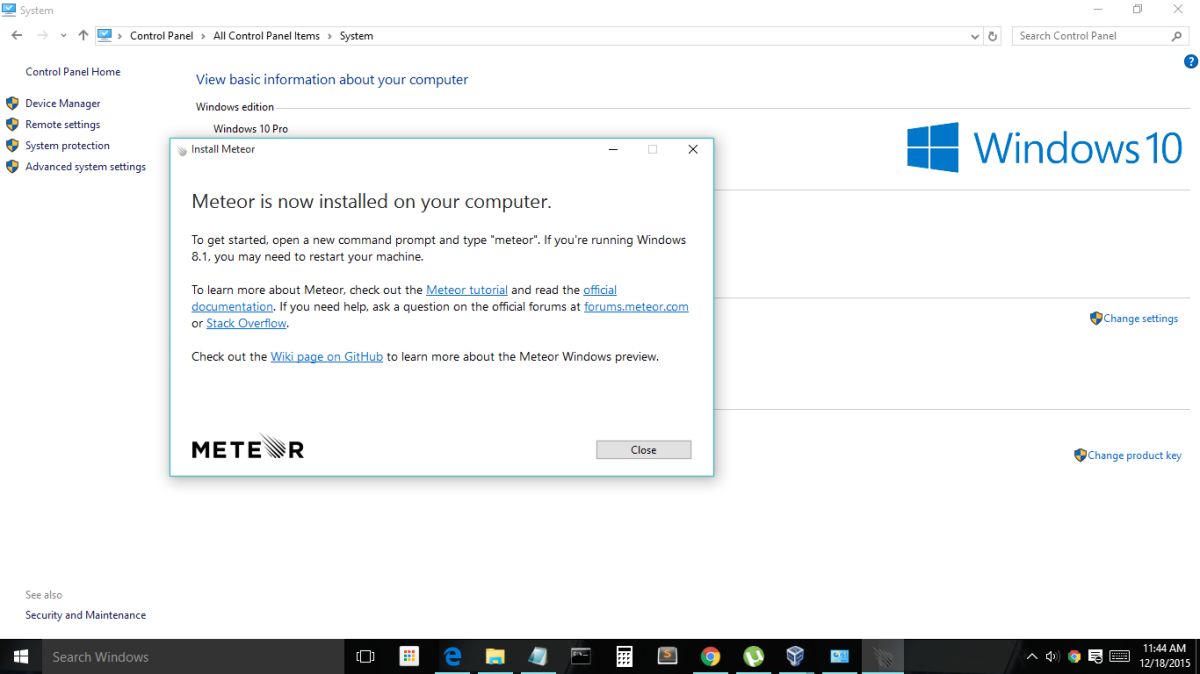Click the Chrome notification tray icon
Image resolution: width=1200 pixels, height=674 pixels.
[1074, 657]
